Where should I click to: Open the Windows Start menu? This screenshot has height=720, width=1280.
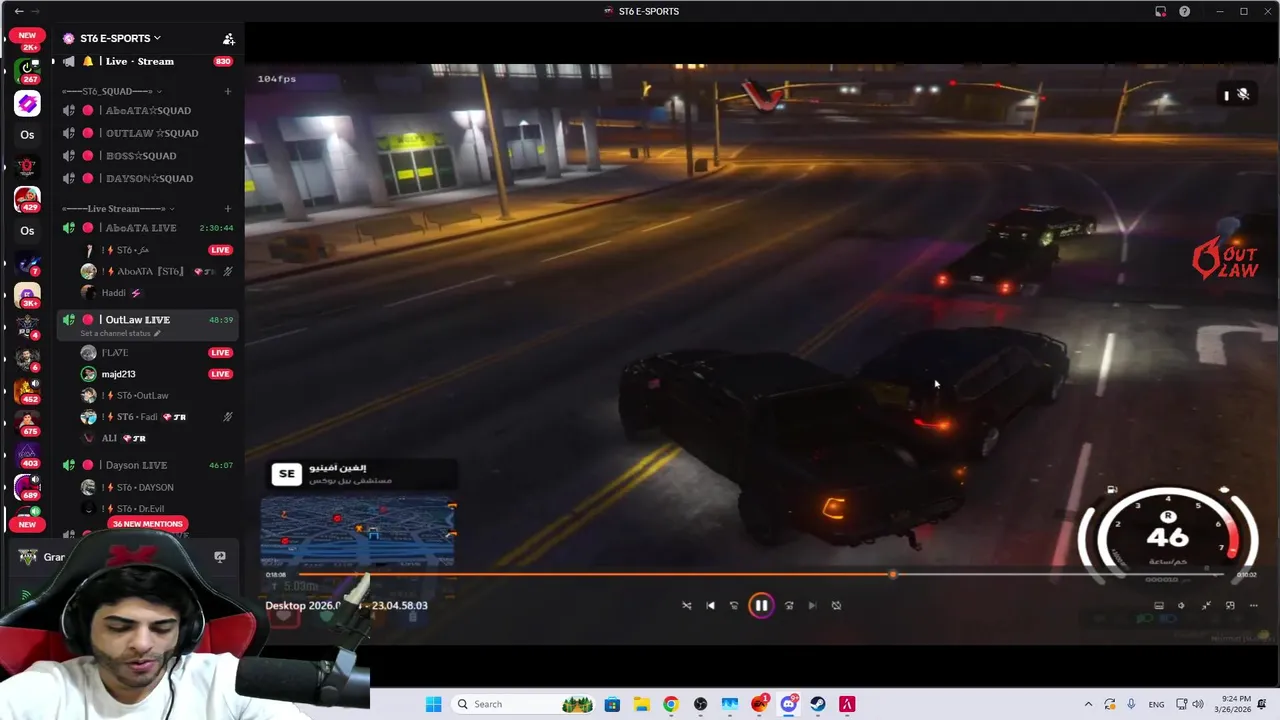point(433,704)
